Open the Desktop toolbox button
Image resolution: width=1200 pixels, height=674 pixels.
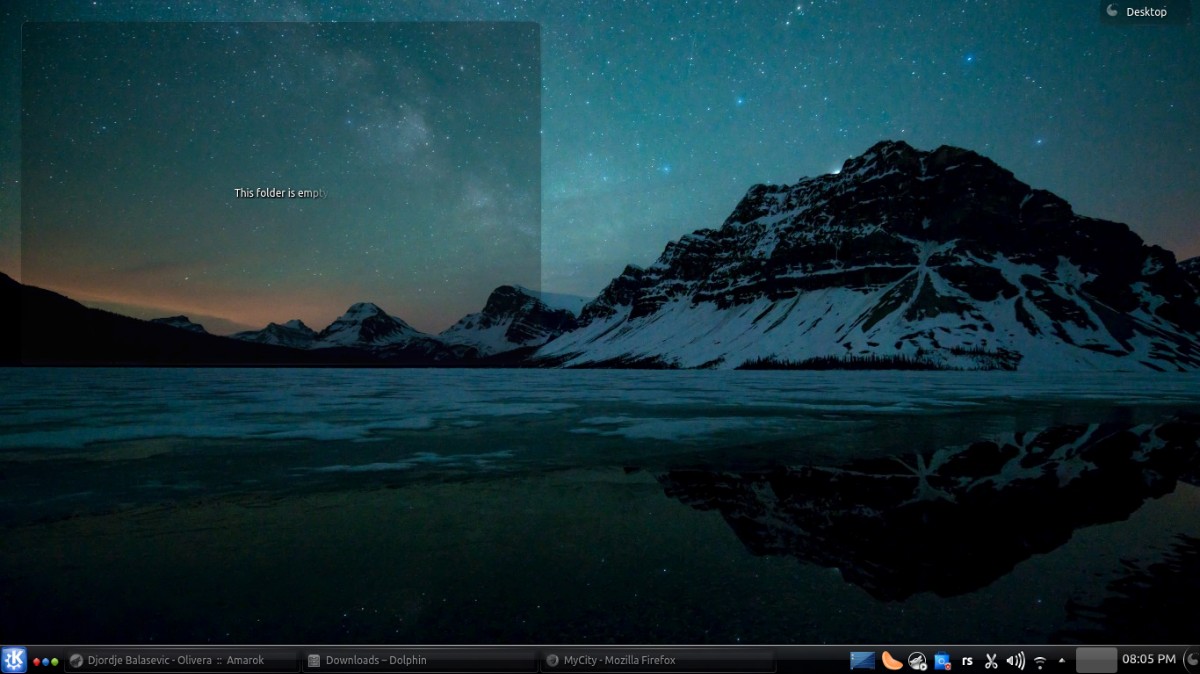(1147, 12)
